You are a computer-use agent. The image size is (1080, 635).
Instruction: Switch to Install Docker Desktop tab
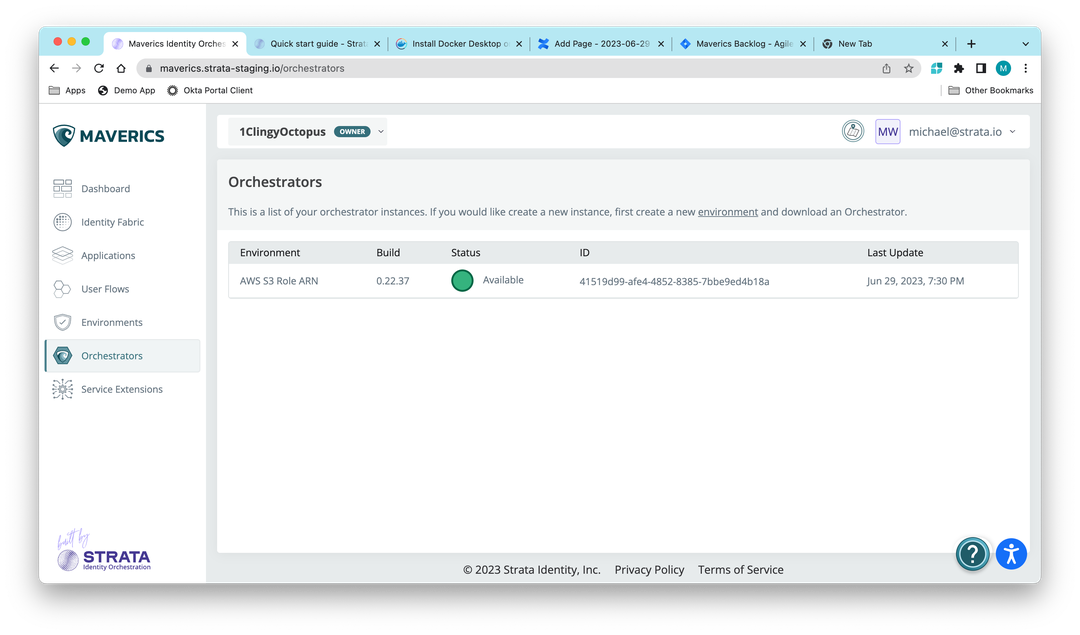[459, 43]
